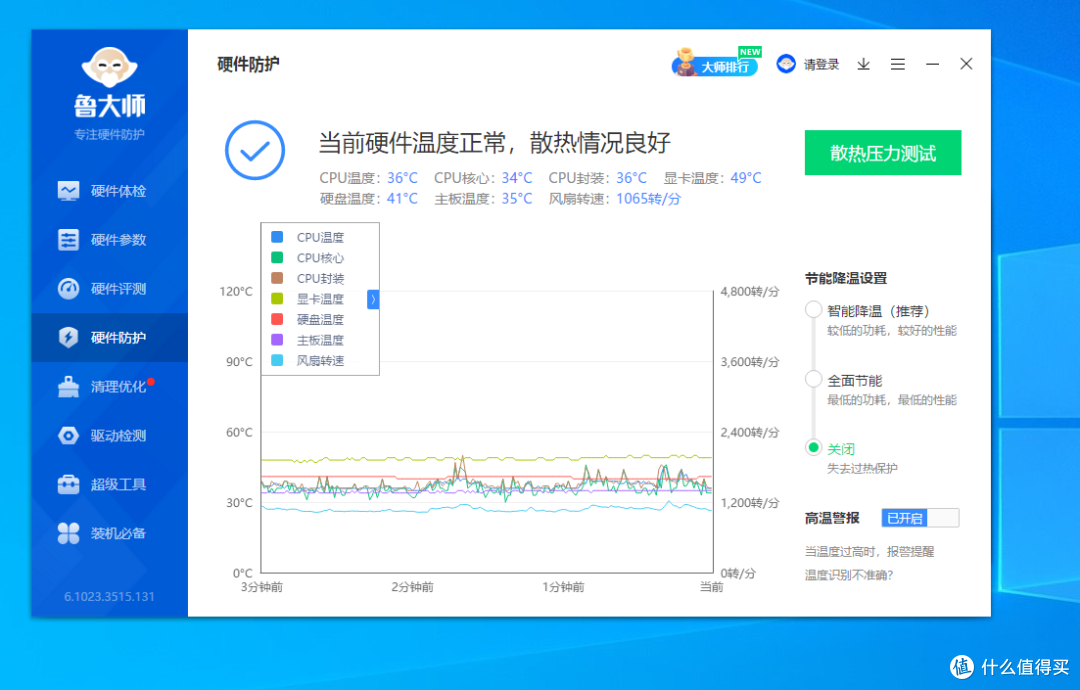Click the 硬件防护 page title
1080x690 pixels.
coord(248,64)
